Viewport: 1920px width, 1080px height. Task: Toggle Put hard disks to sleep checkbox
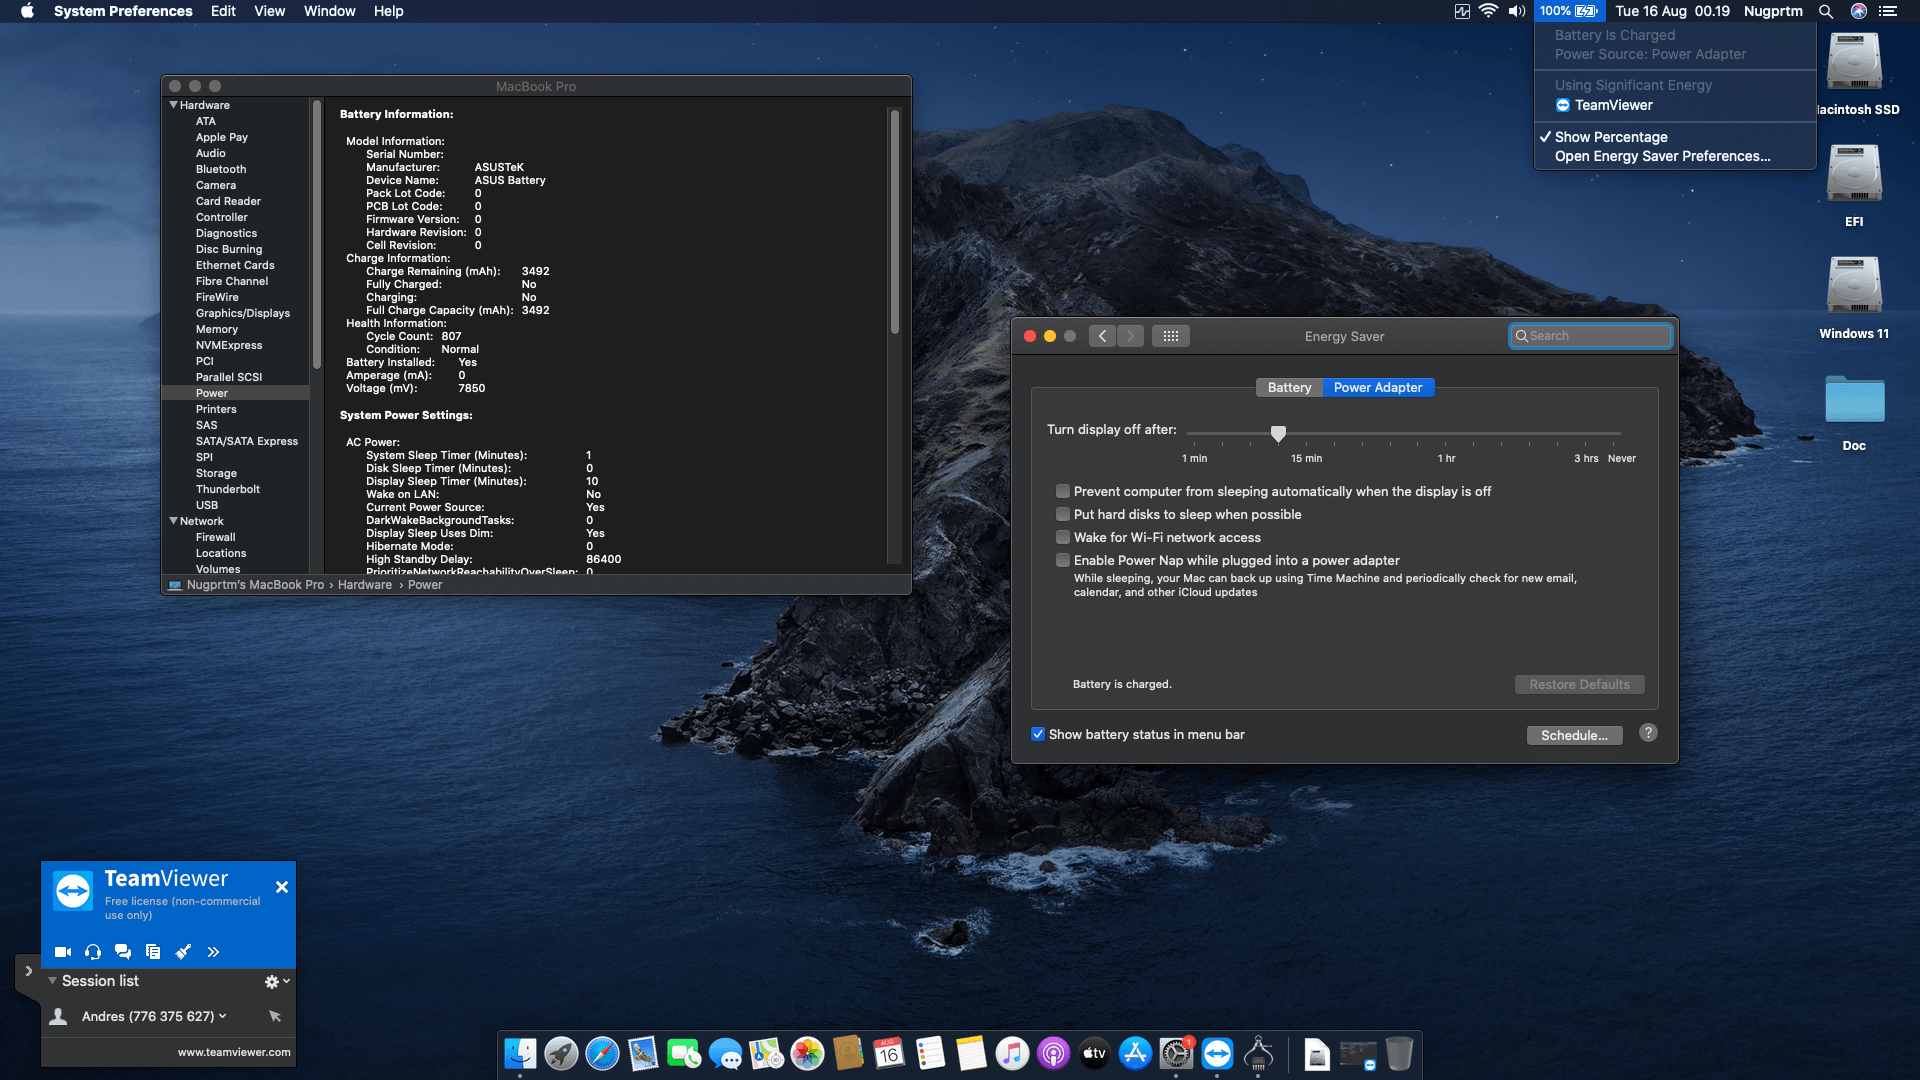tap(1063, 514)
